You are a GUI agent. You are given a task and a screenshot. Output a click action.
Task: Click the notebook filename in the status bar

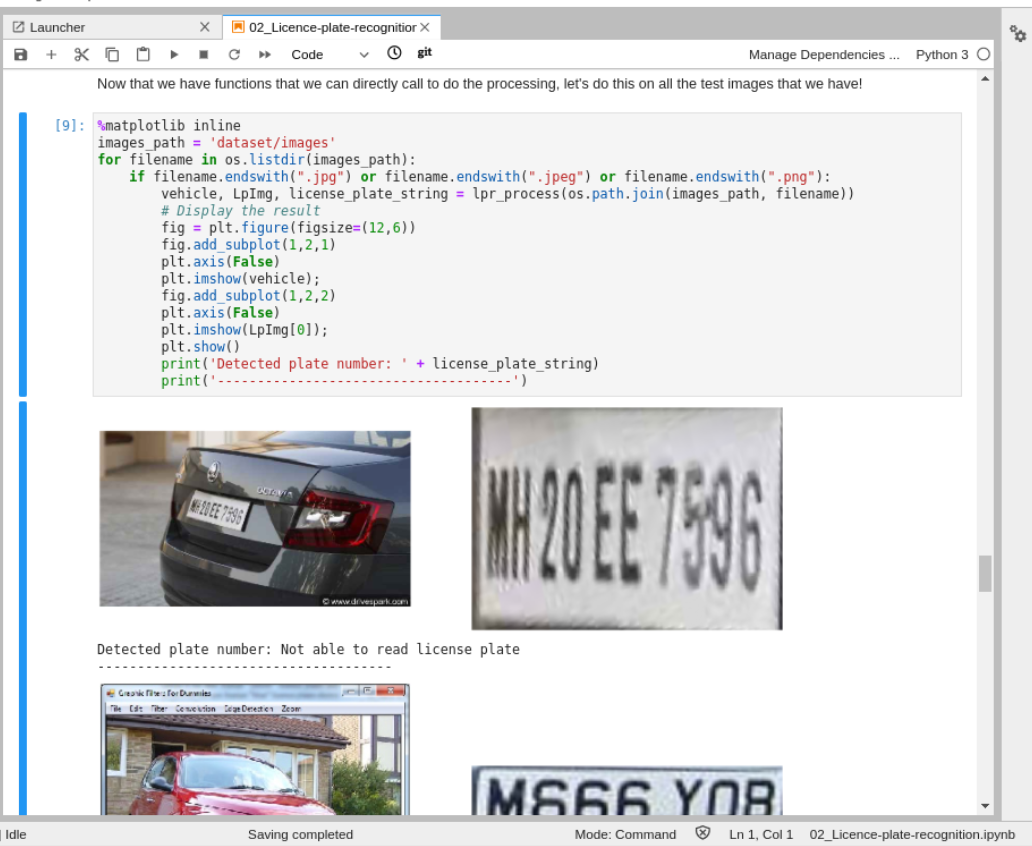tap(912, 834)
